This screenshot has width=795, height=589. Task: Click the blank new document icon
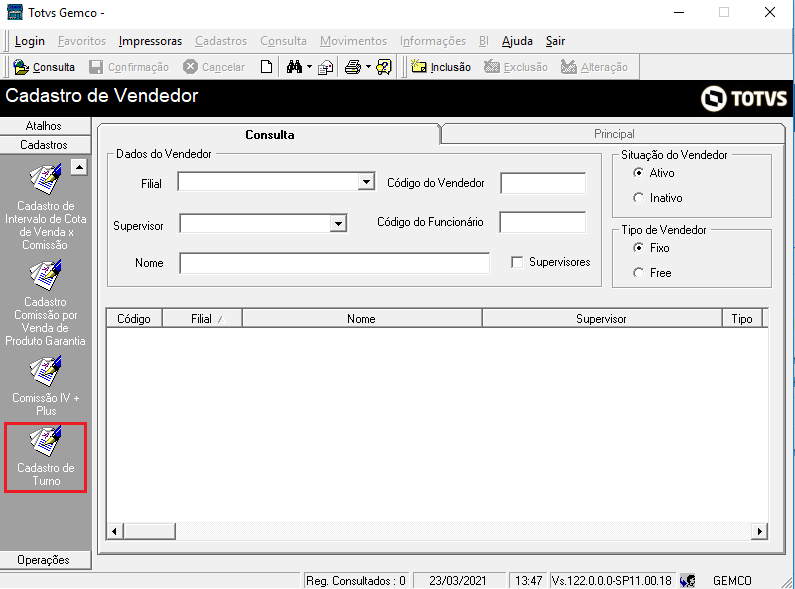click(x=266, y=67)
